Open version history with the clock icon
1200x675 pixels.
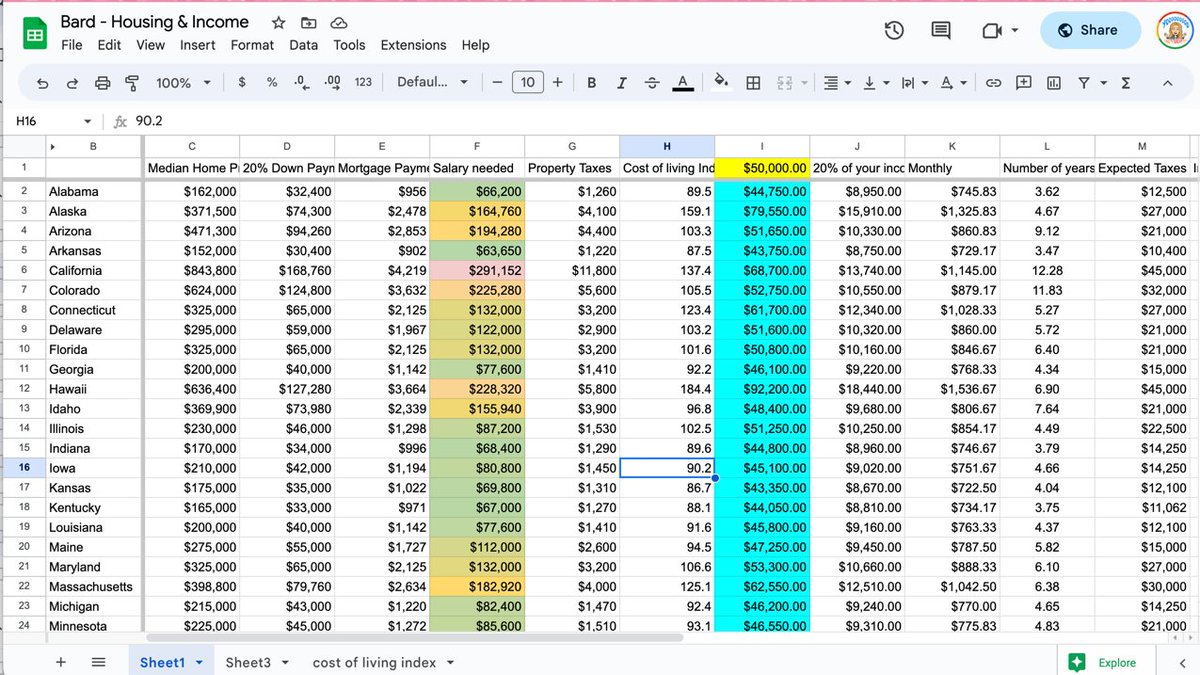893,30
